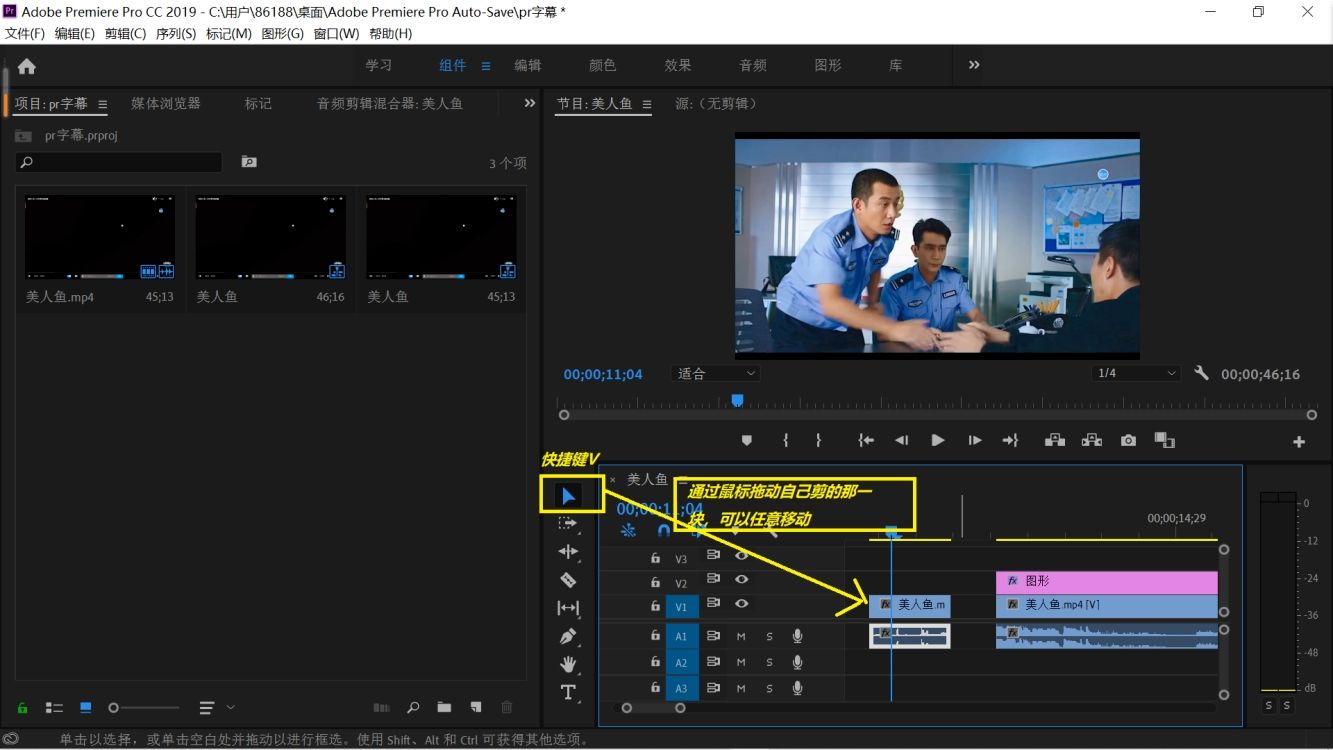Toggle project writable green lock icon
This screenshot has height=750, width=1333.
(22, 708)
